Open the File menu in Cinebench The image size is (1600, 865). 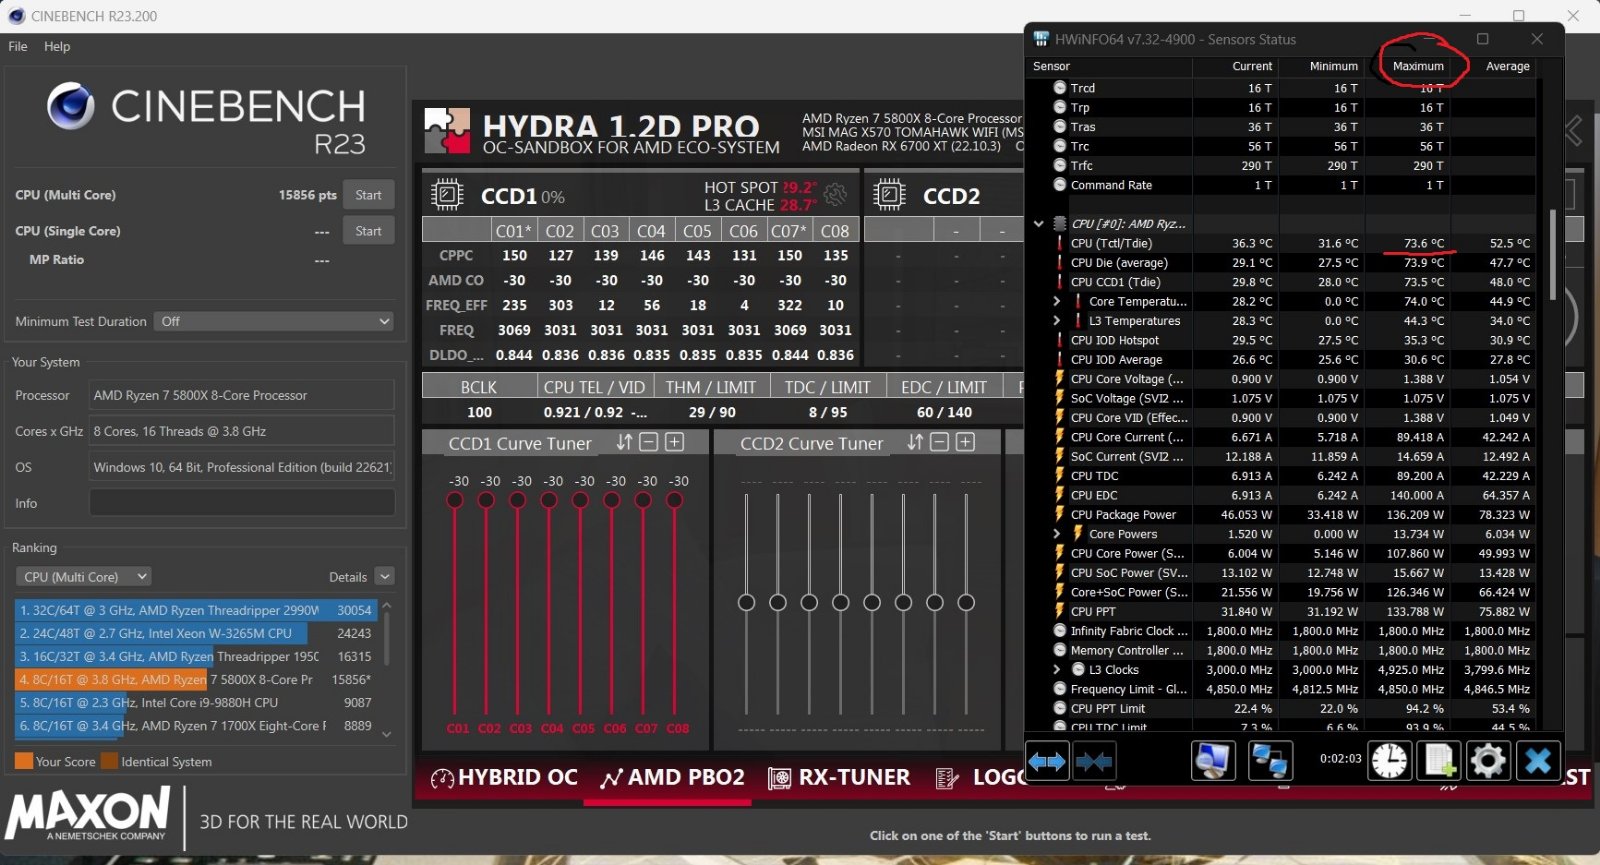pos(18,46)
